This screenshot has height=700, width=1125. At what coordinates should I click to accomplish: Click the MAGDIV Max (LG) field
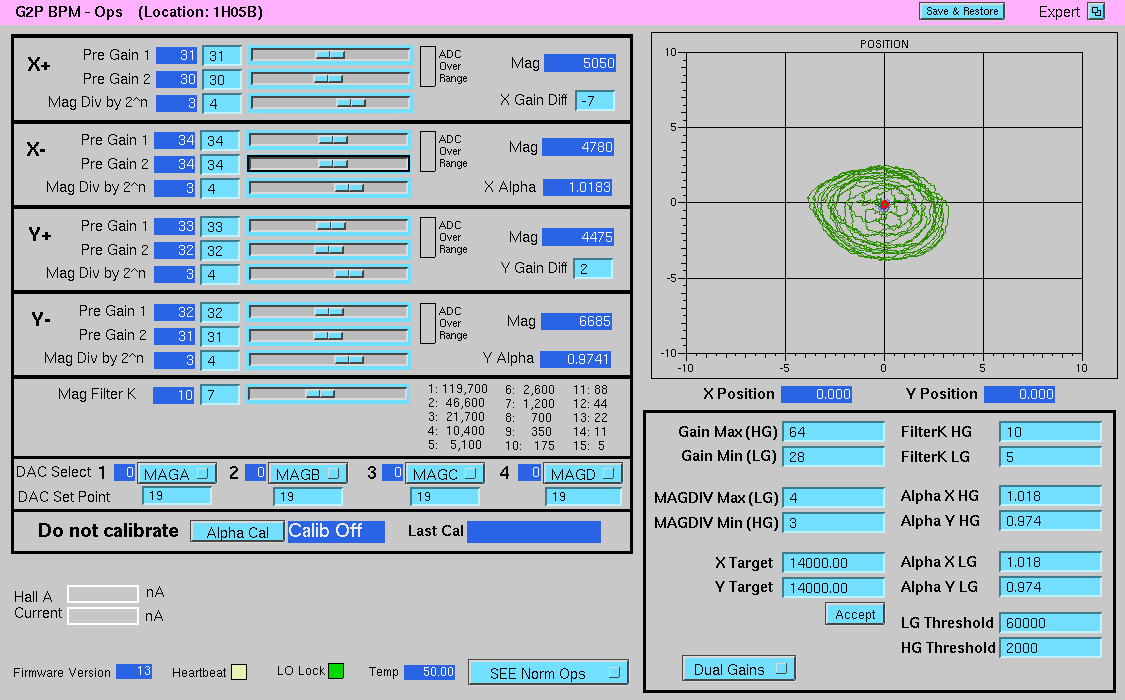tap(834, 498)
